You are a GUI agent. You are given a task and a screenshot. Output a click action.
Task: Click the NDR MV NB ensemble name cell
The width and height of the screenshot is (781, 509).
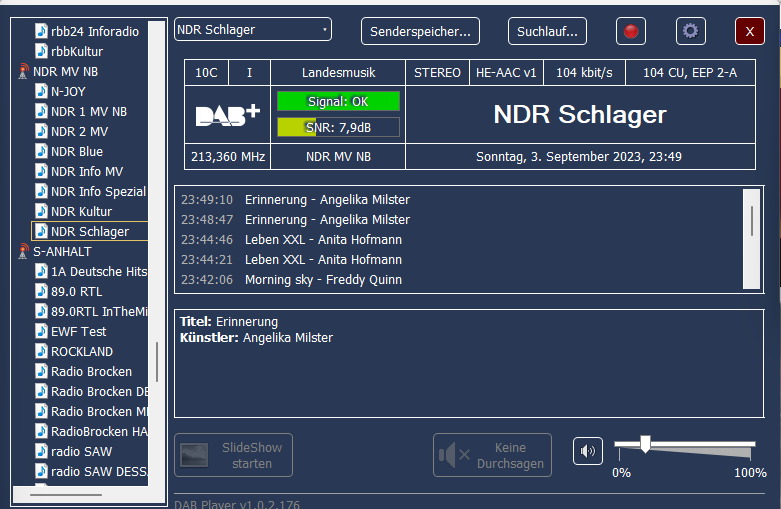click(x=338, y=157)
